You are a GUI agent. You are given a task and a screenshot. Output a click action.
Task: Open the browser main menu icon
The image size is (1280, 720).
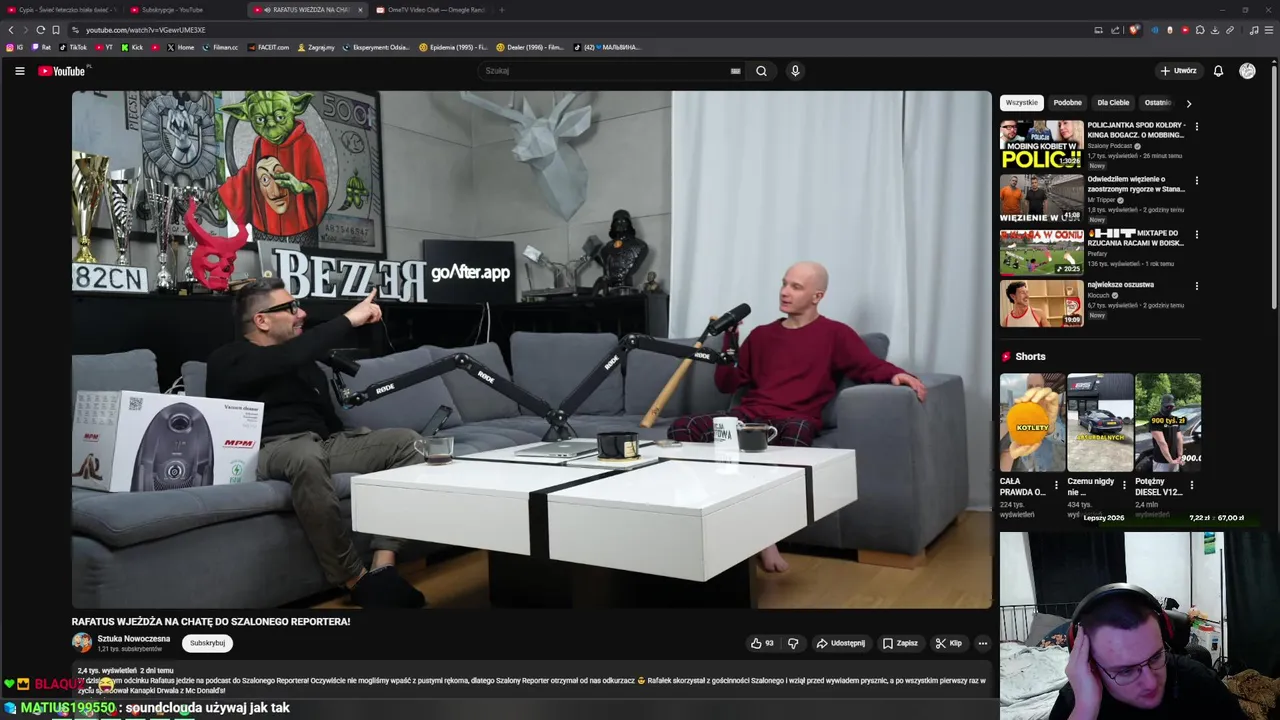click(x=1268, y=30)
